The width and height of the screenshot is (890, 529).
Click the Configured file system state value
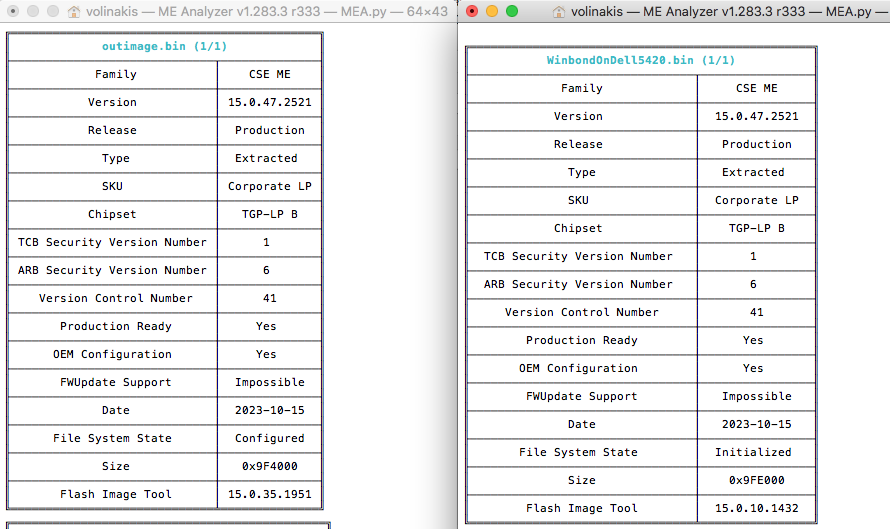coord(269,438)
